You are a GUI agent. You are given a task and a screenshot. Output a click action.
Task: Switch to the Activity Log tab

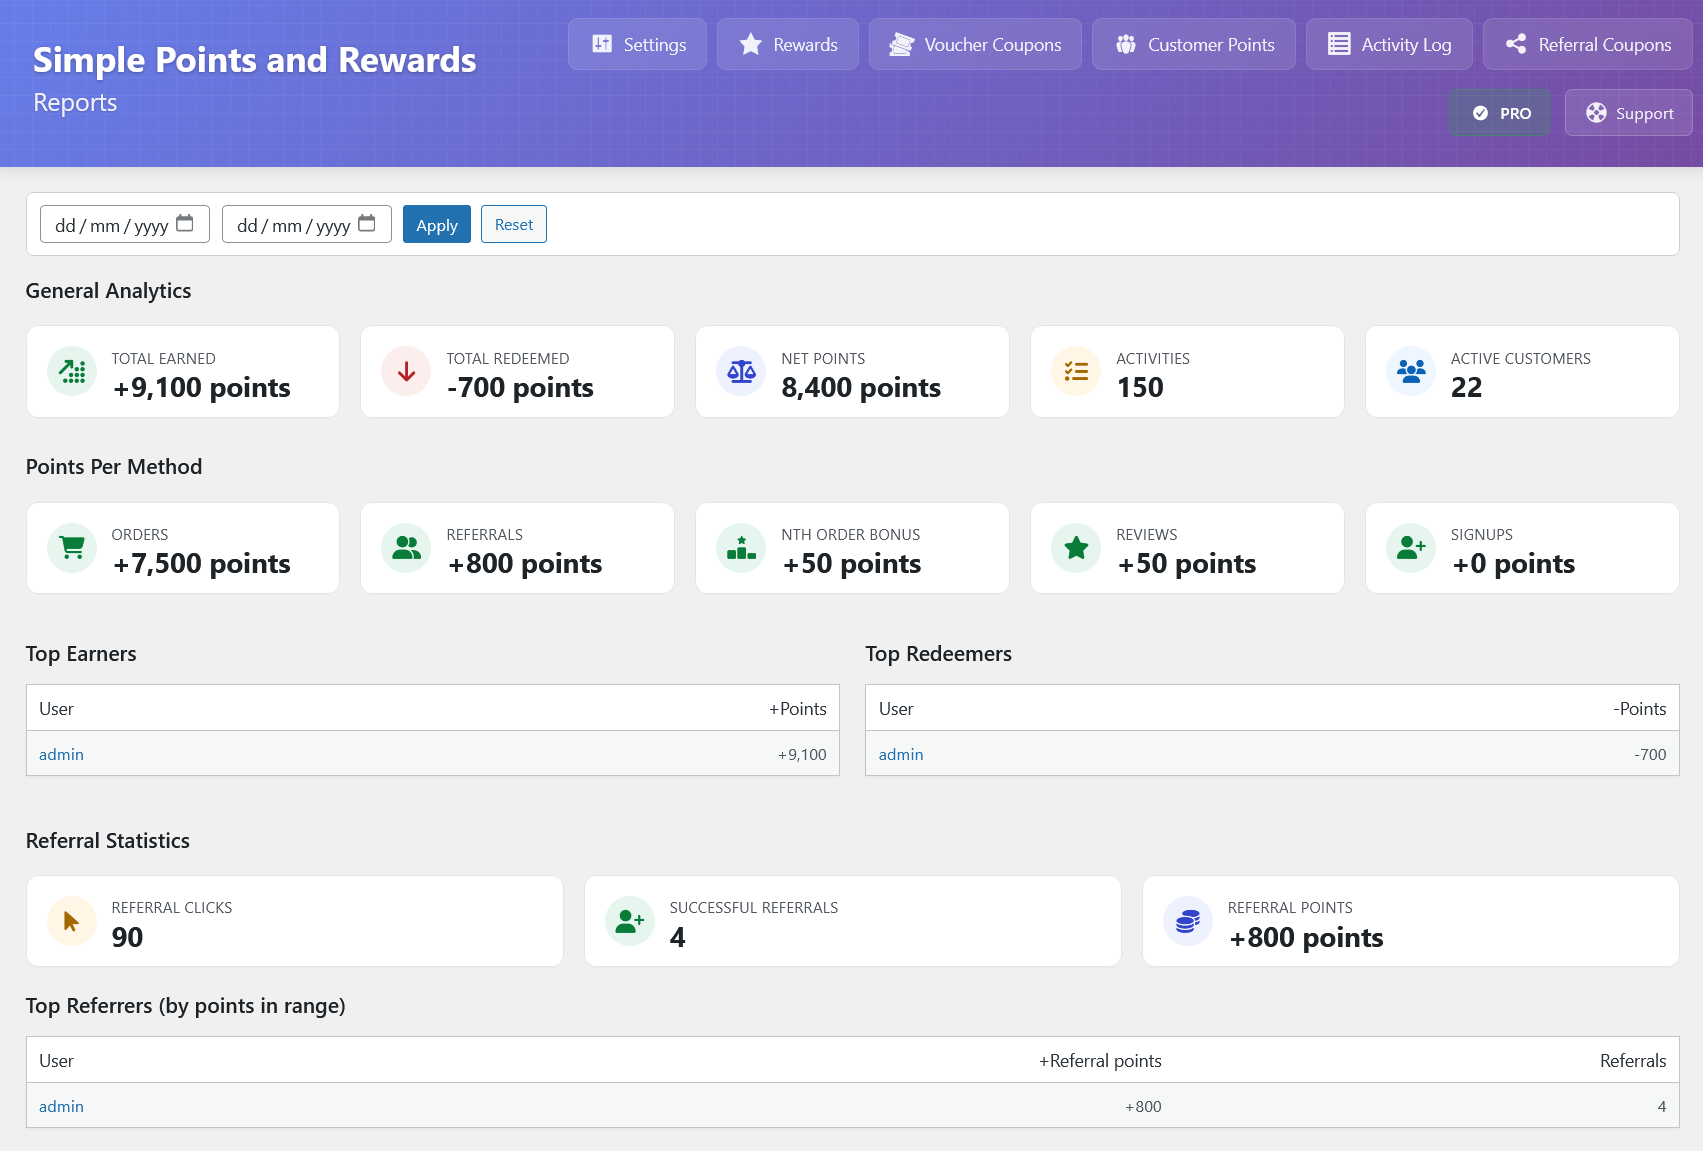click(1388, 44)
